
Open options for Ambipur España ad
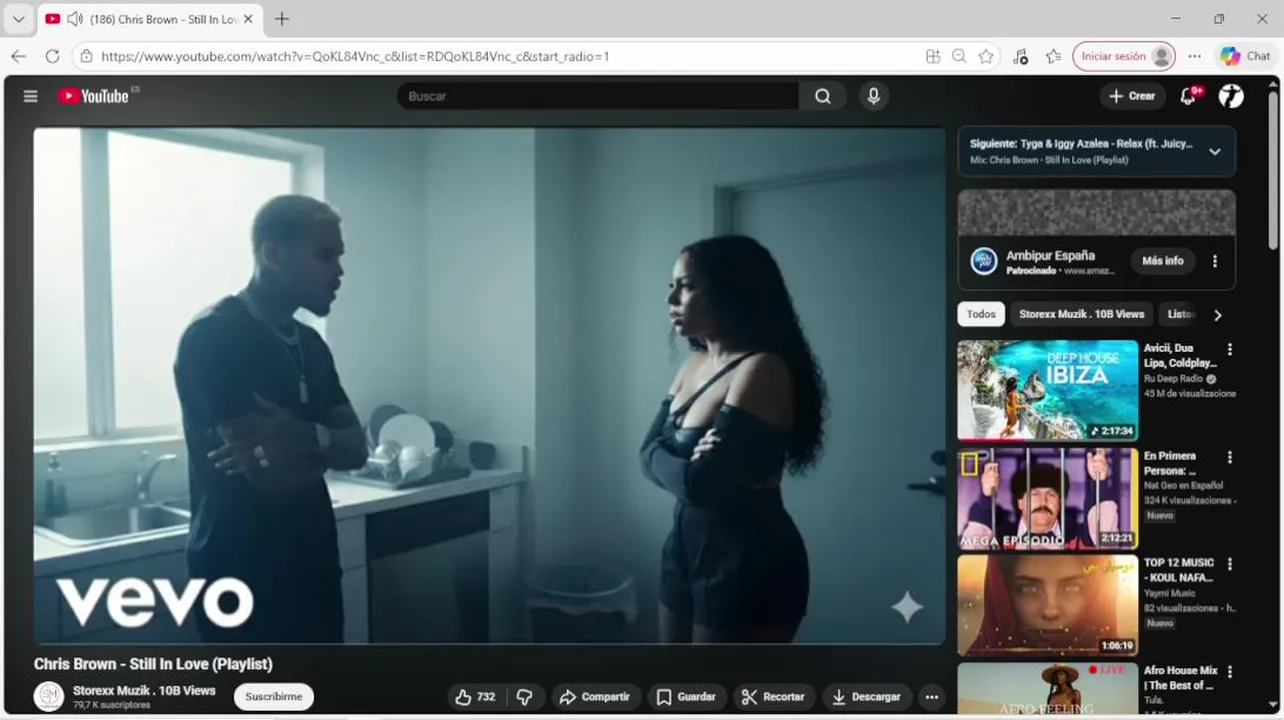point(1215,261)
